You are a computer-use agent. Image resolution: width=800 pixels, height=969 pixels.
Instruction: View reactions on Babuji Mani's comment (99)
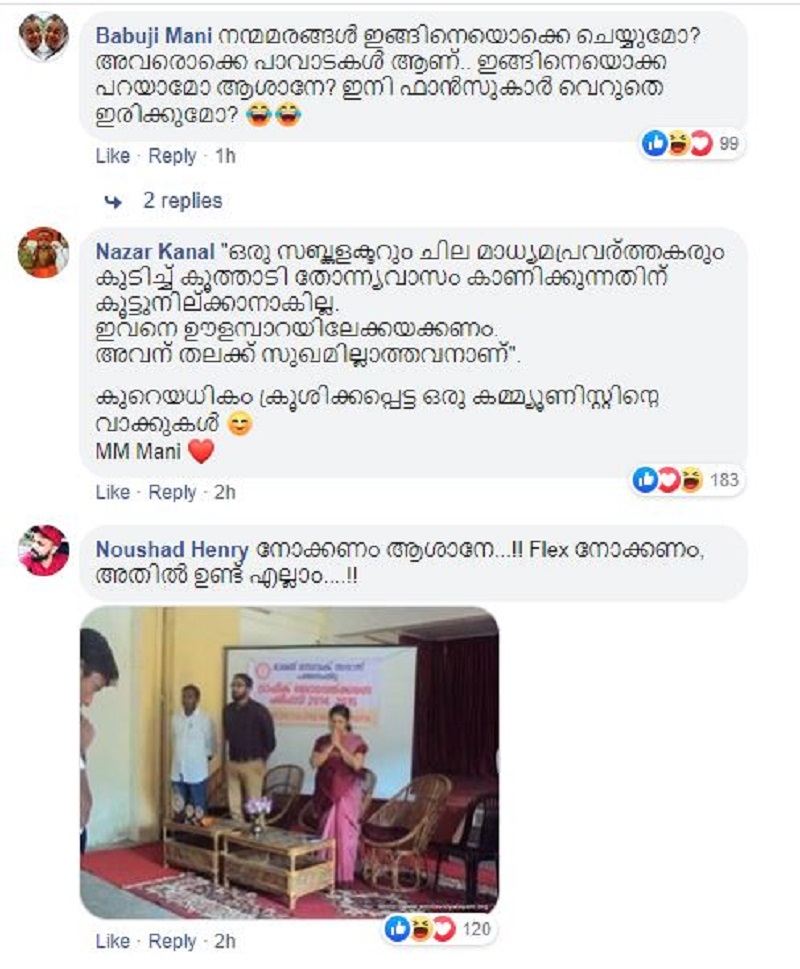tap(691, 143)
